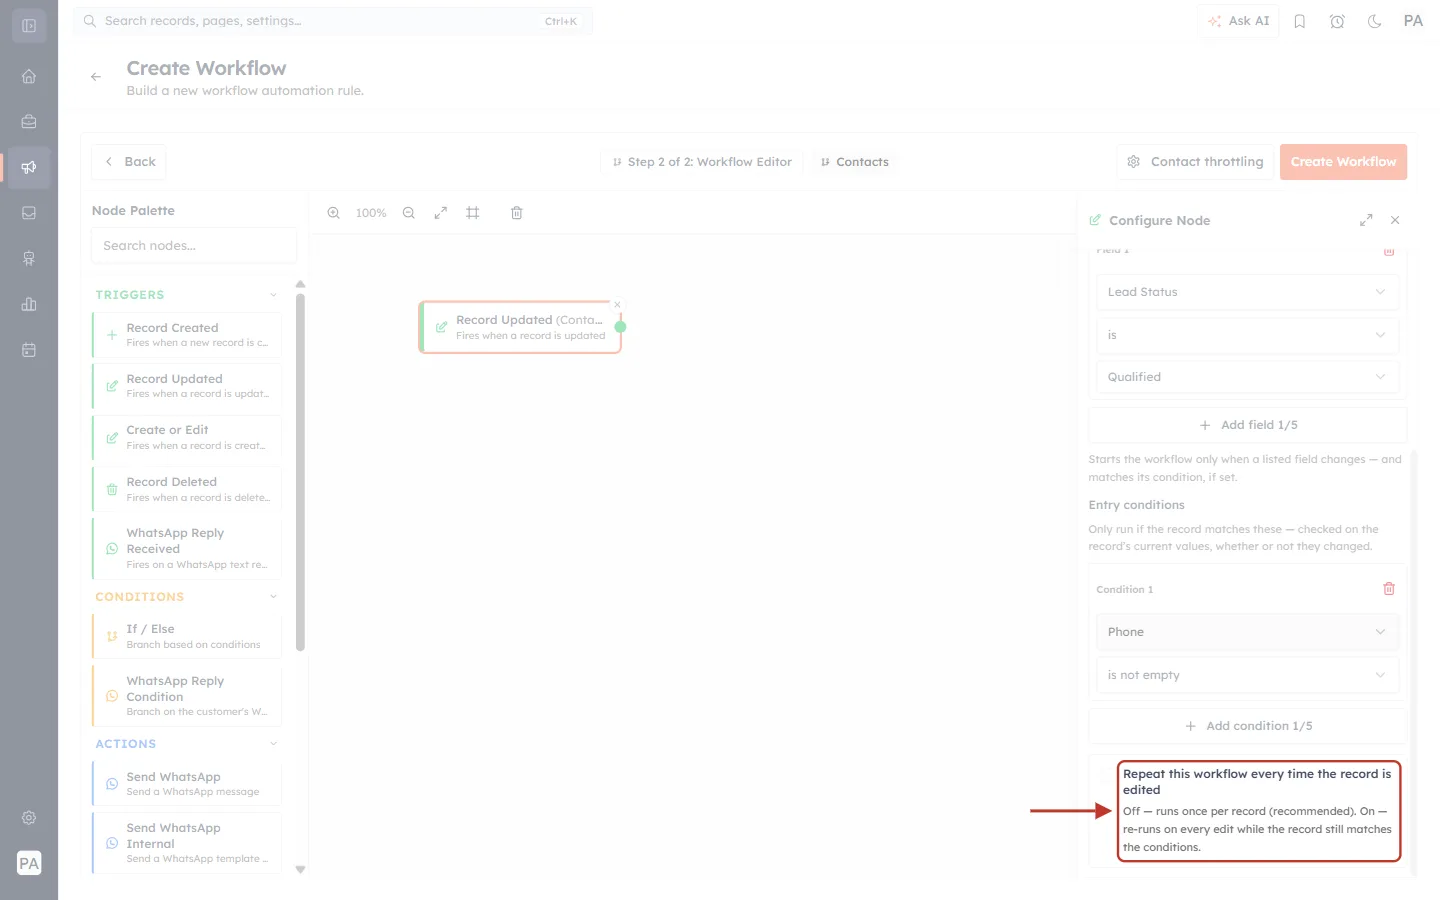Focus the global search records field

tap(333, 21)
